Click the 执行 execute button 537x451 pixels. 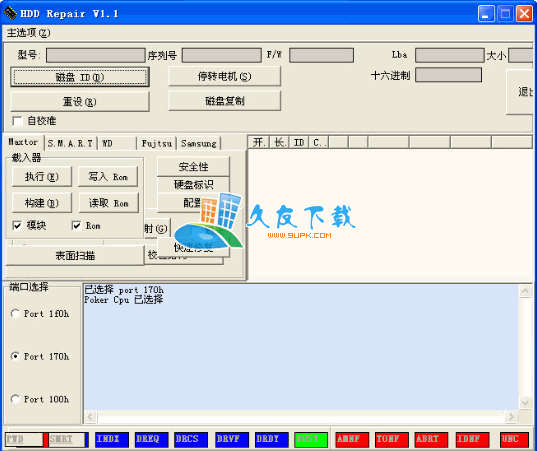(42, 176)
